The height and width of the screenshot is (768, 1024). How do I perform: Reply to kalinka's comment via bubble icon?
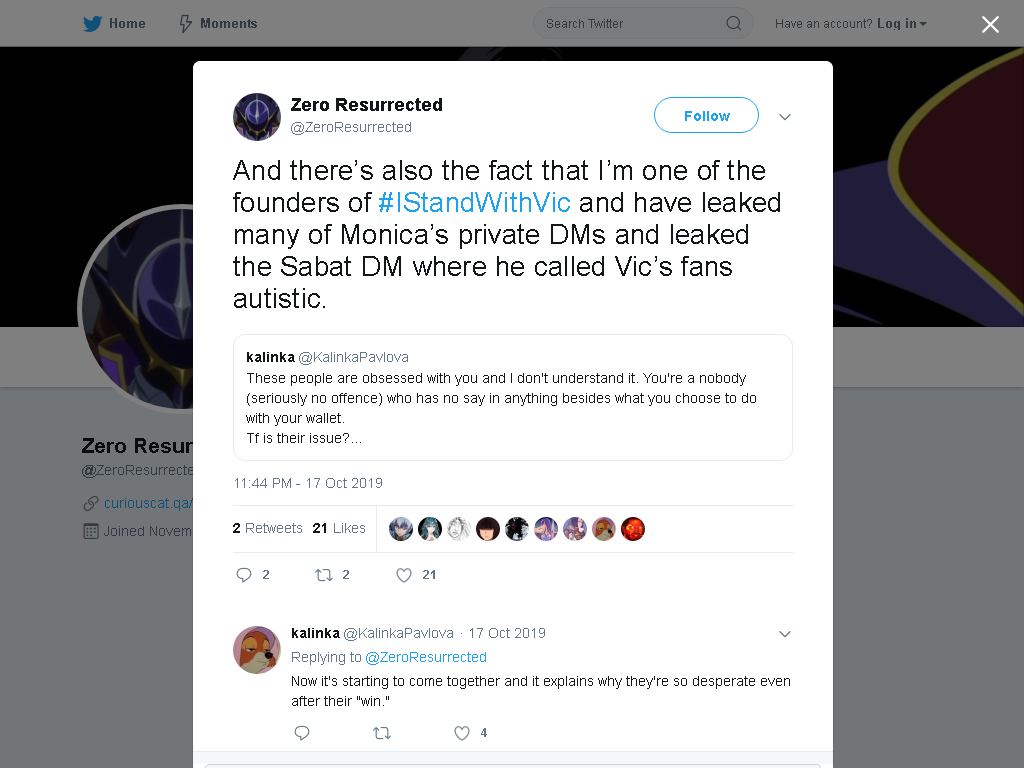pyautogui.click(x=302, y=733)
